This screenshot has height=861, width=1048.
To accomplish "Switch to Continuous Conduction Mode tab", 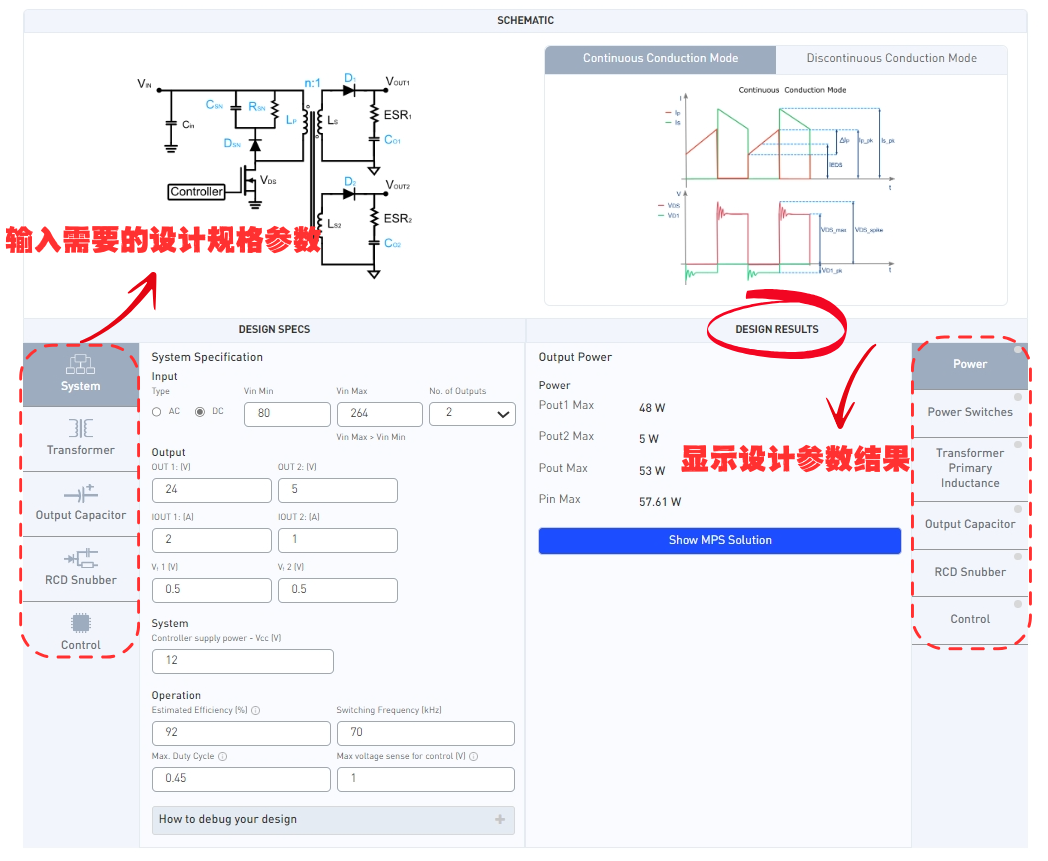I will [x=660, y=59].
